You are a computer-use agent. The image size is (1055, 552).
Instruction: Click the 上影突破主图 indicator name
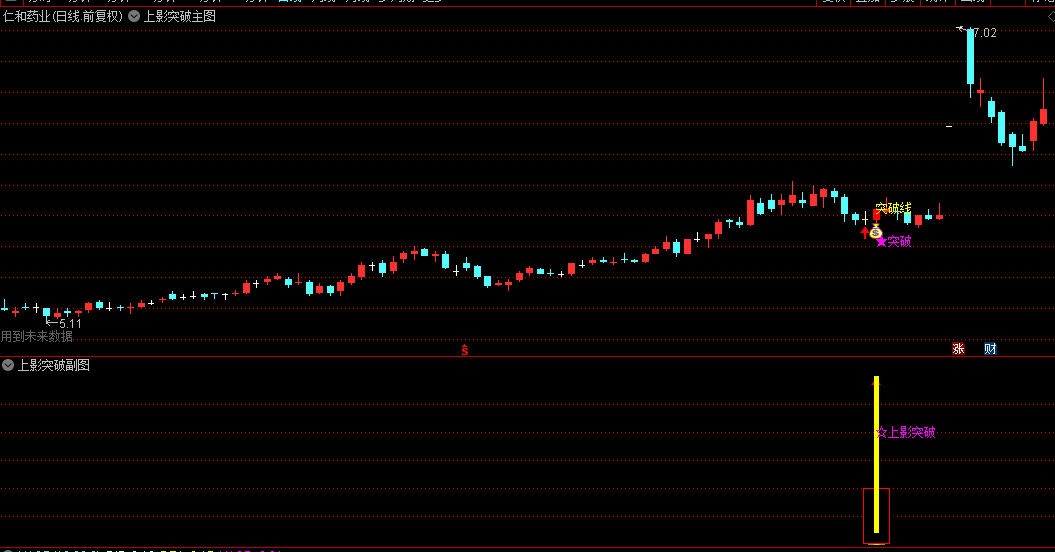(x=180, y=16)
